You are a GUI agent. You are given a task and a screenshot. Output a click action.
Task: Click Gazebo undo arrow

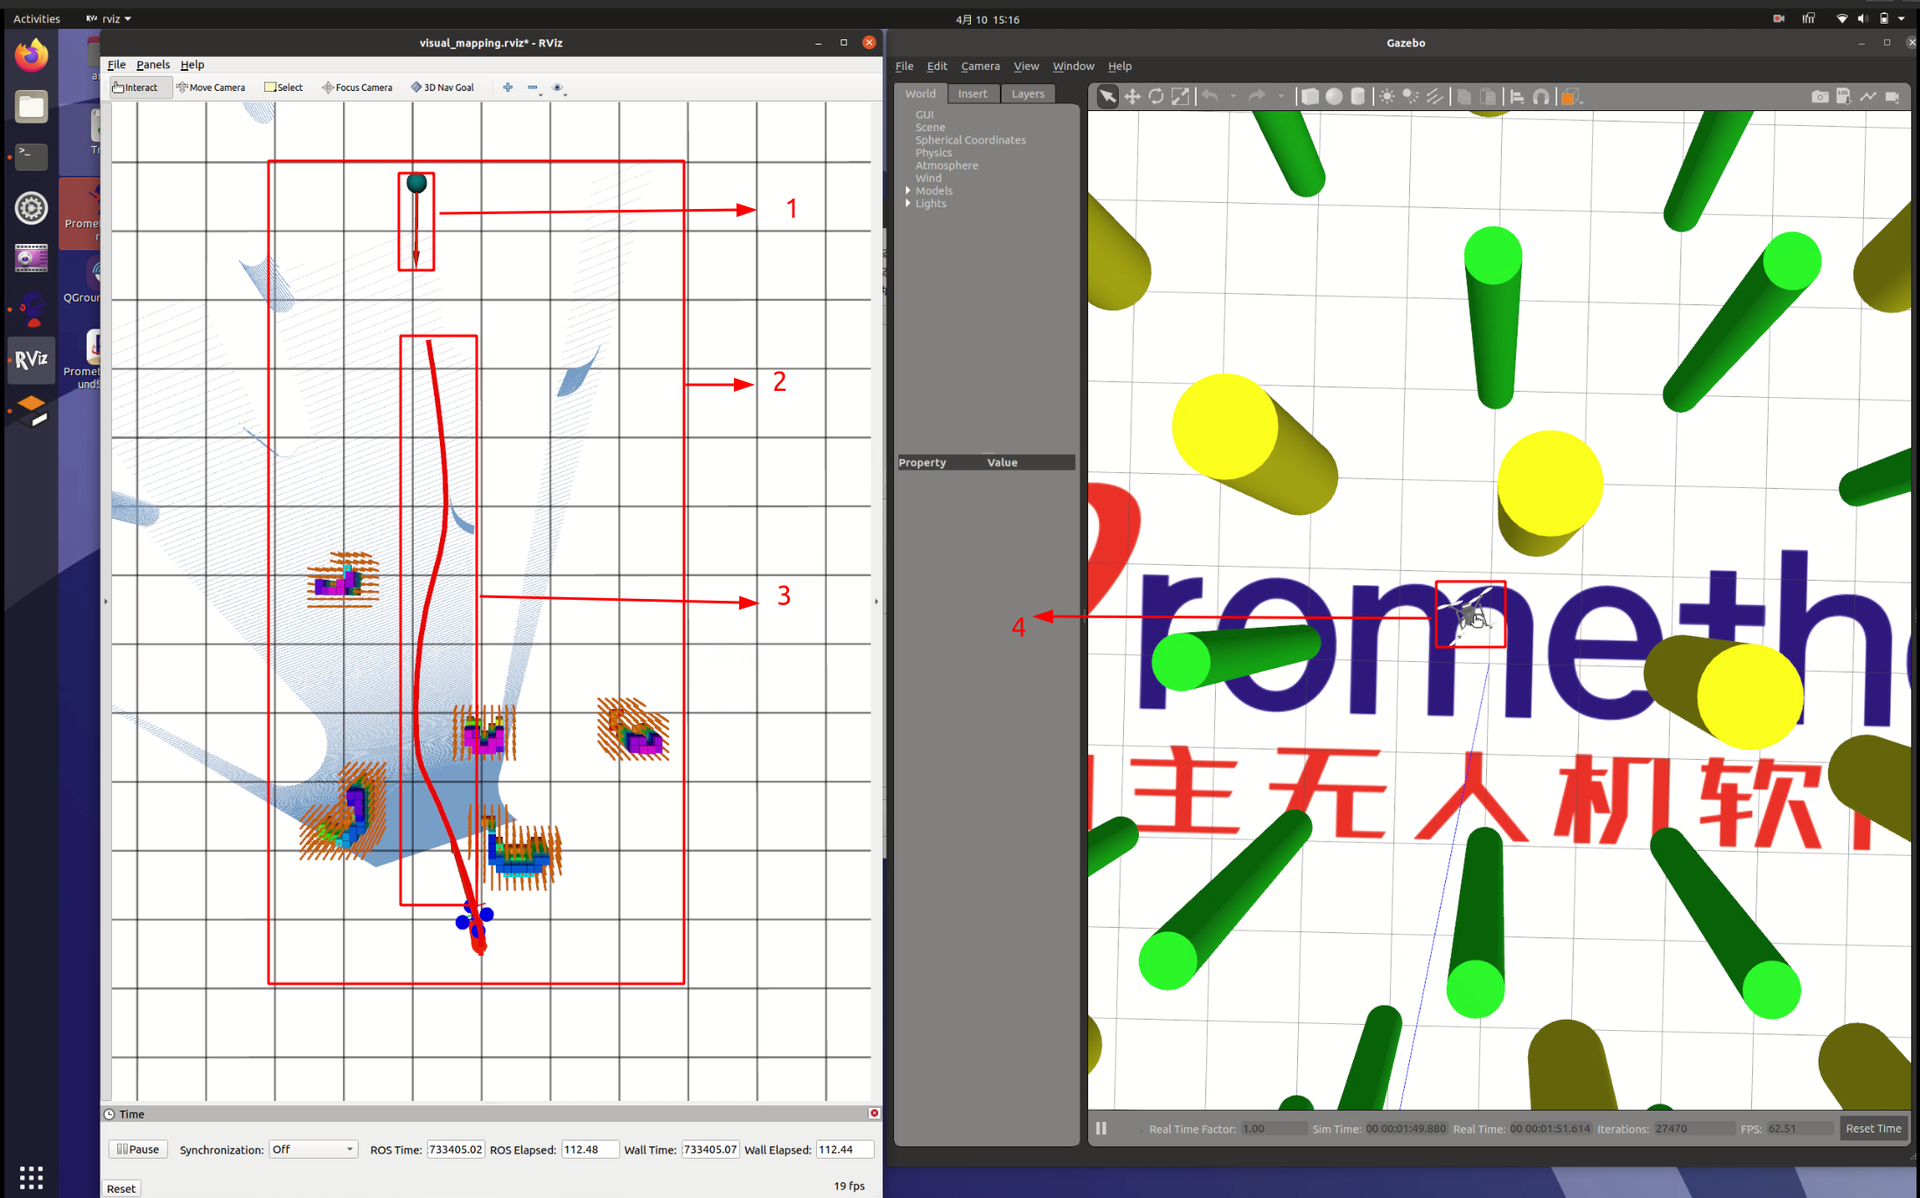tap(1210, 96)
